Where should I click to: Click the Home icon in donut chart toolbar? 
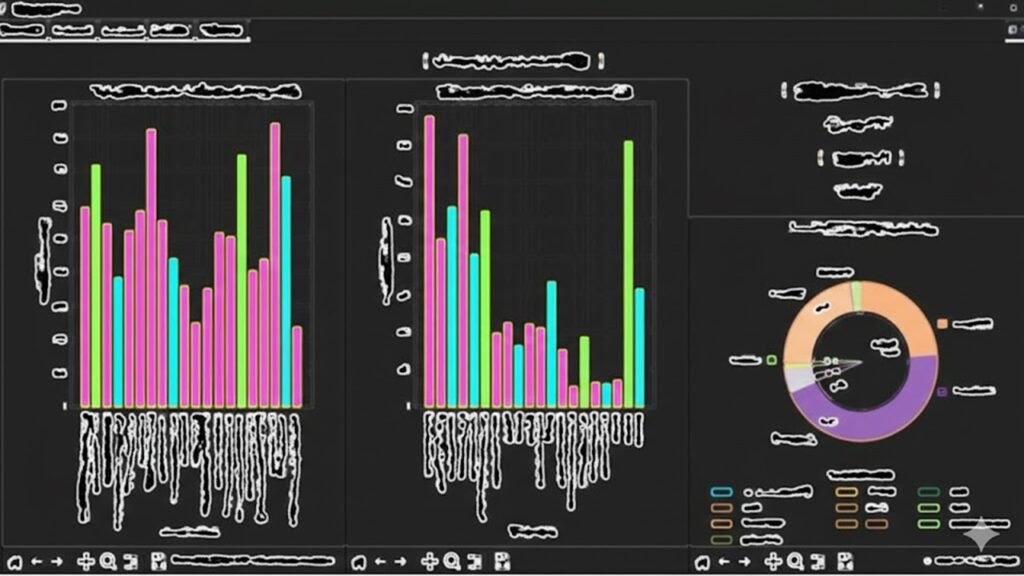pos(702,562)
